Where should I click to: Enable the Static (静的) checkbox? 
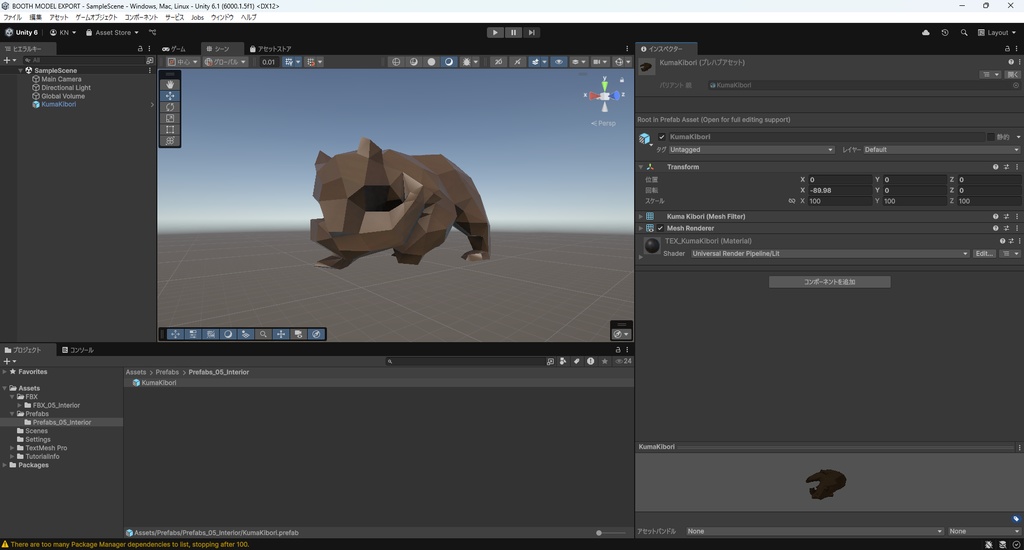[x=991, y=137]
